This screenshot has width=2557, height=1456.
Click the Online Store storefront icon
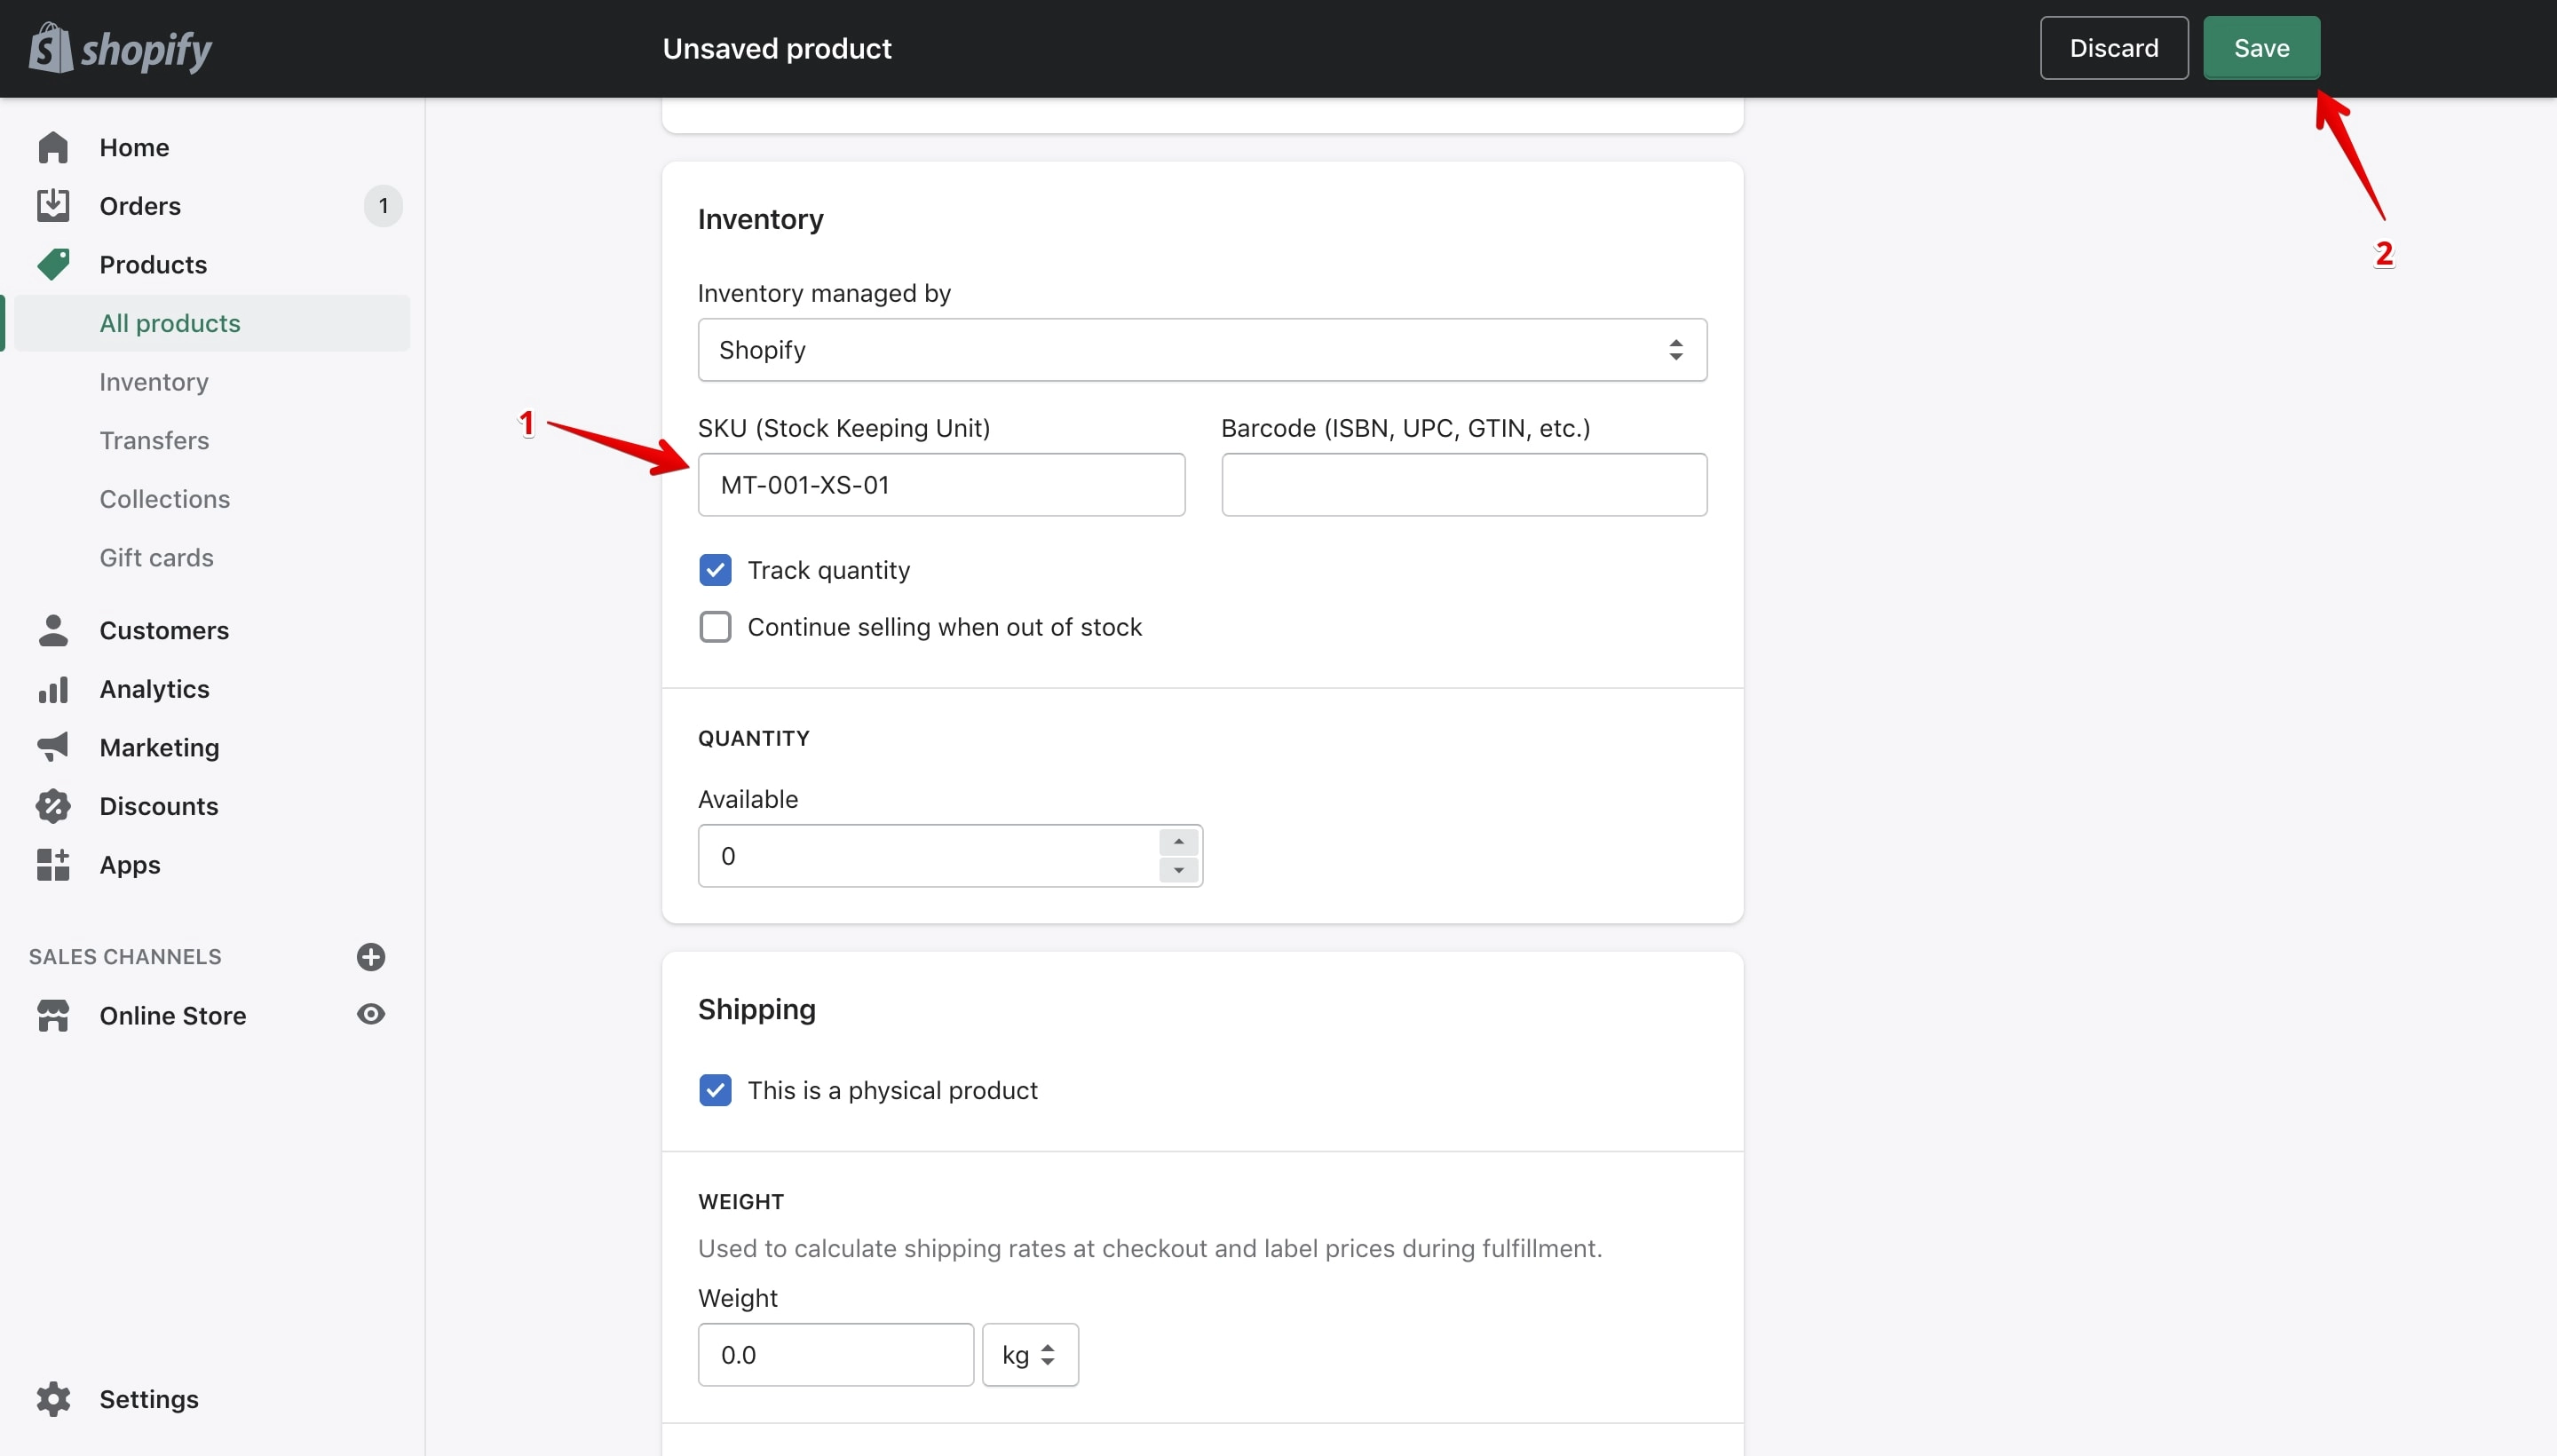pyautogui.click(x=53, y=1015)
